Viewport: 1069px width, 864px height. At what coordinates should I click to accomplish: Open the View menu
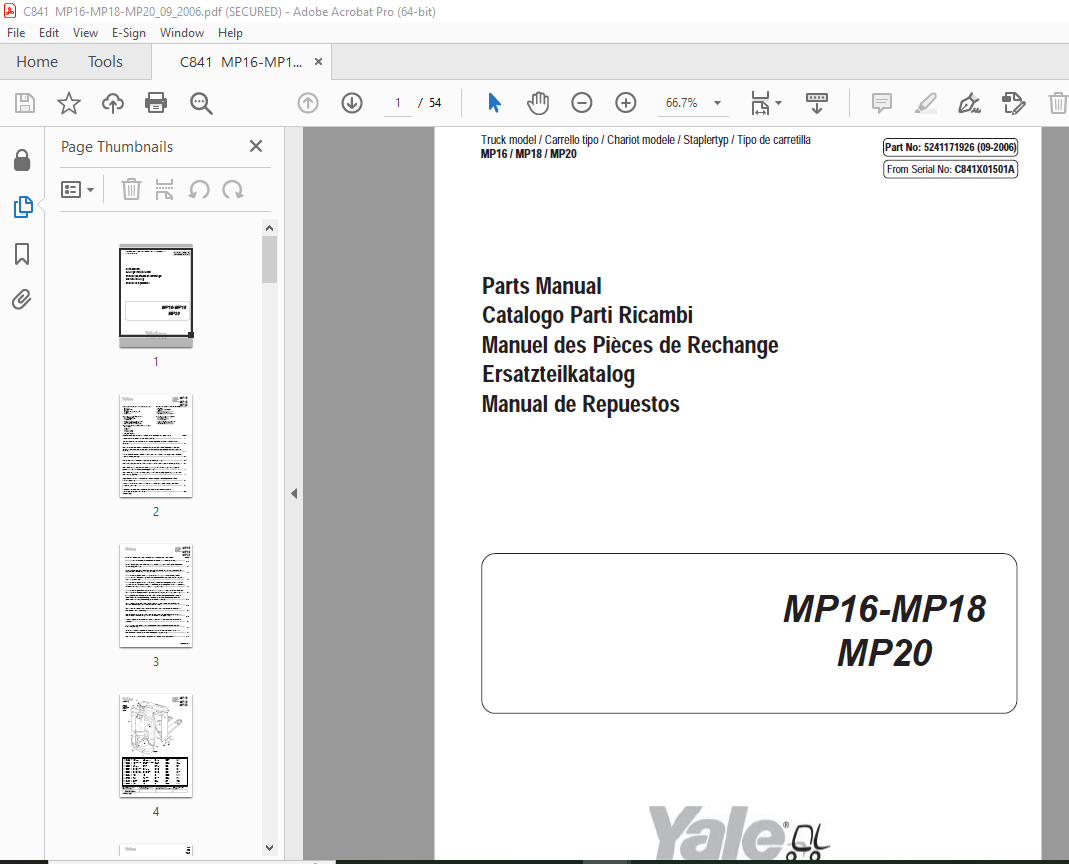click(x=85, y=33)
